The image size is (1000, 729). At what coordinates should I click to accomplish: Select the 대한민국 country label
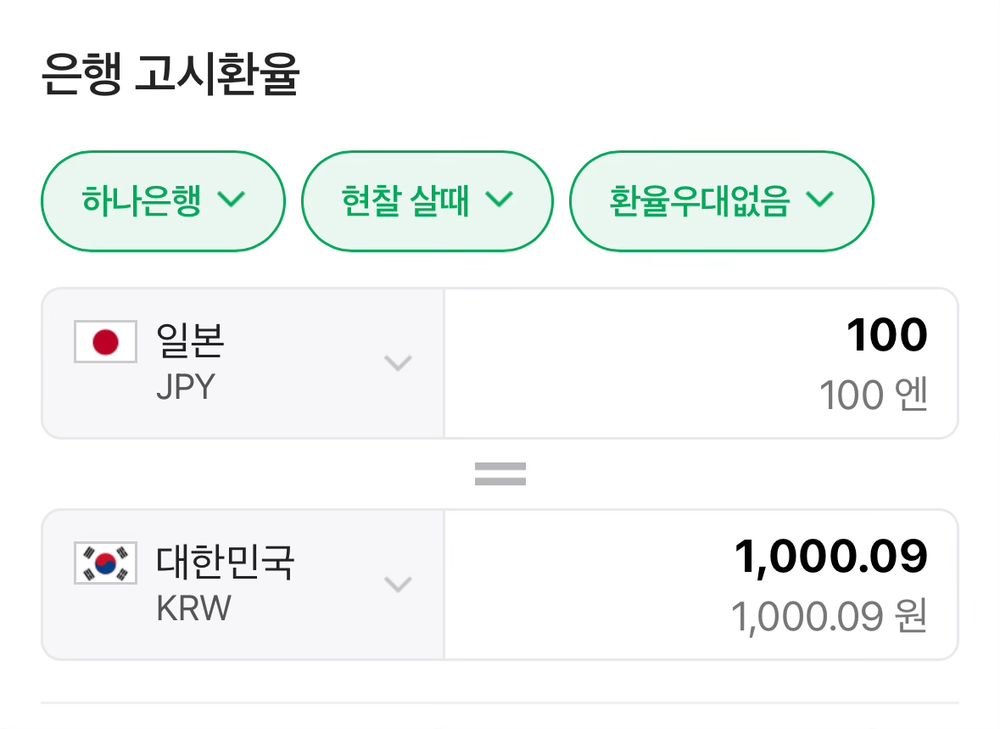[x=225, y=561]
